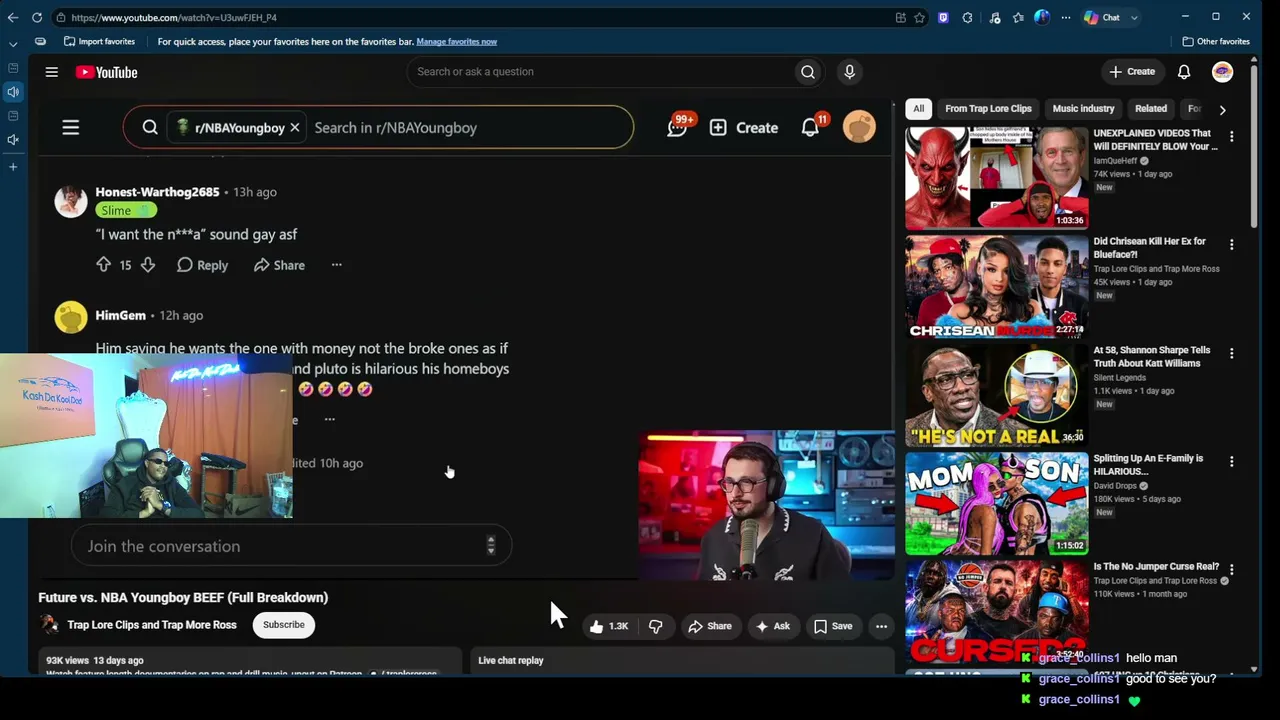Add a new tab in vertical sidebar
The width and height of the screenshot is (1280, 720).
click(x=13, y=167)
